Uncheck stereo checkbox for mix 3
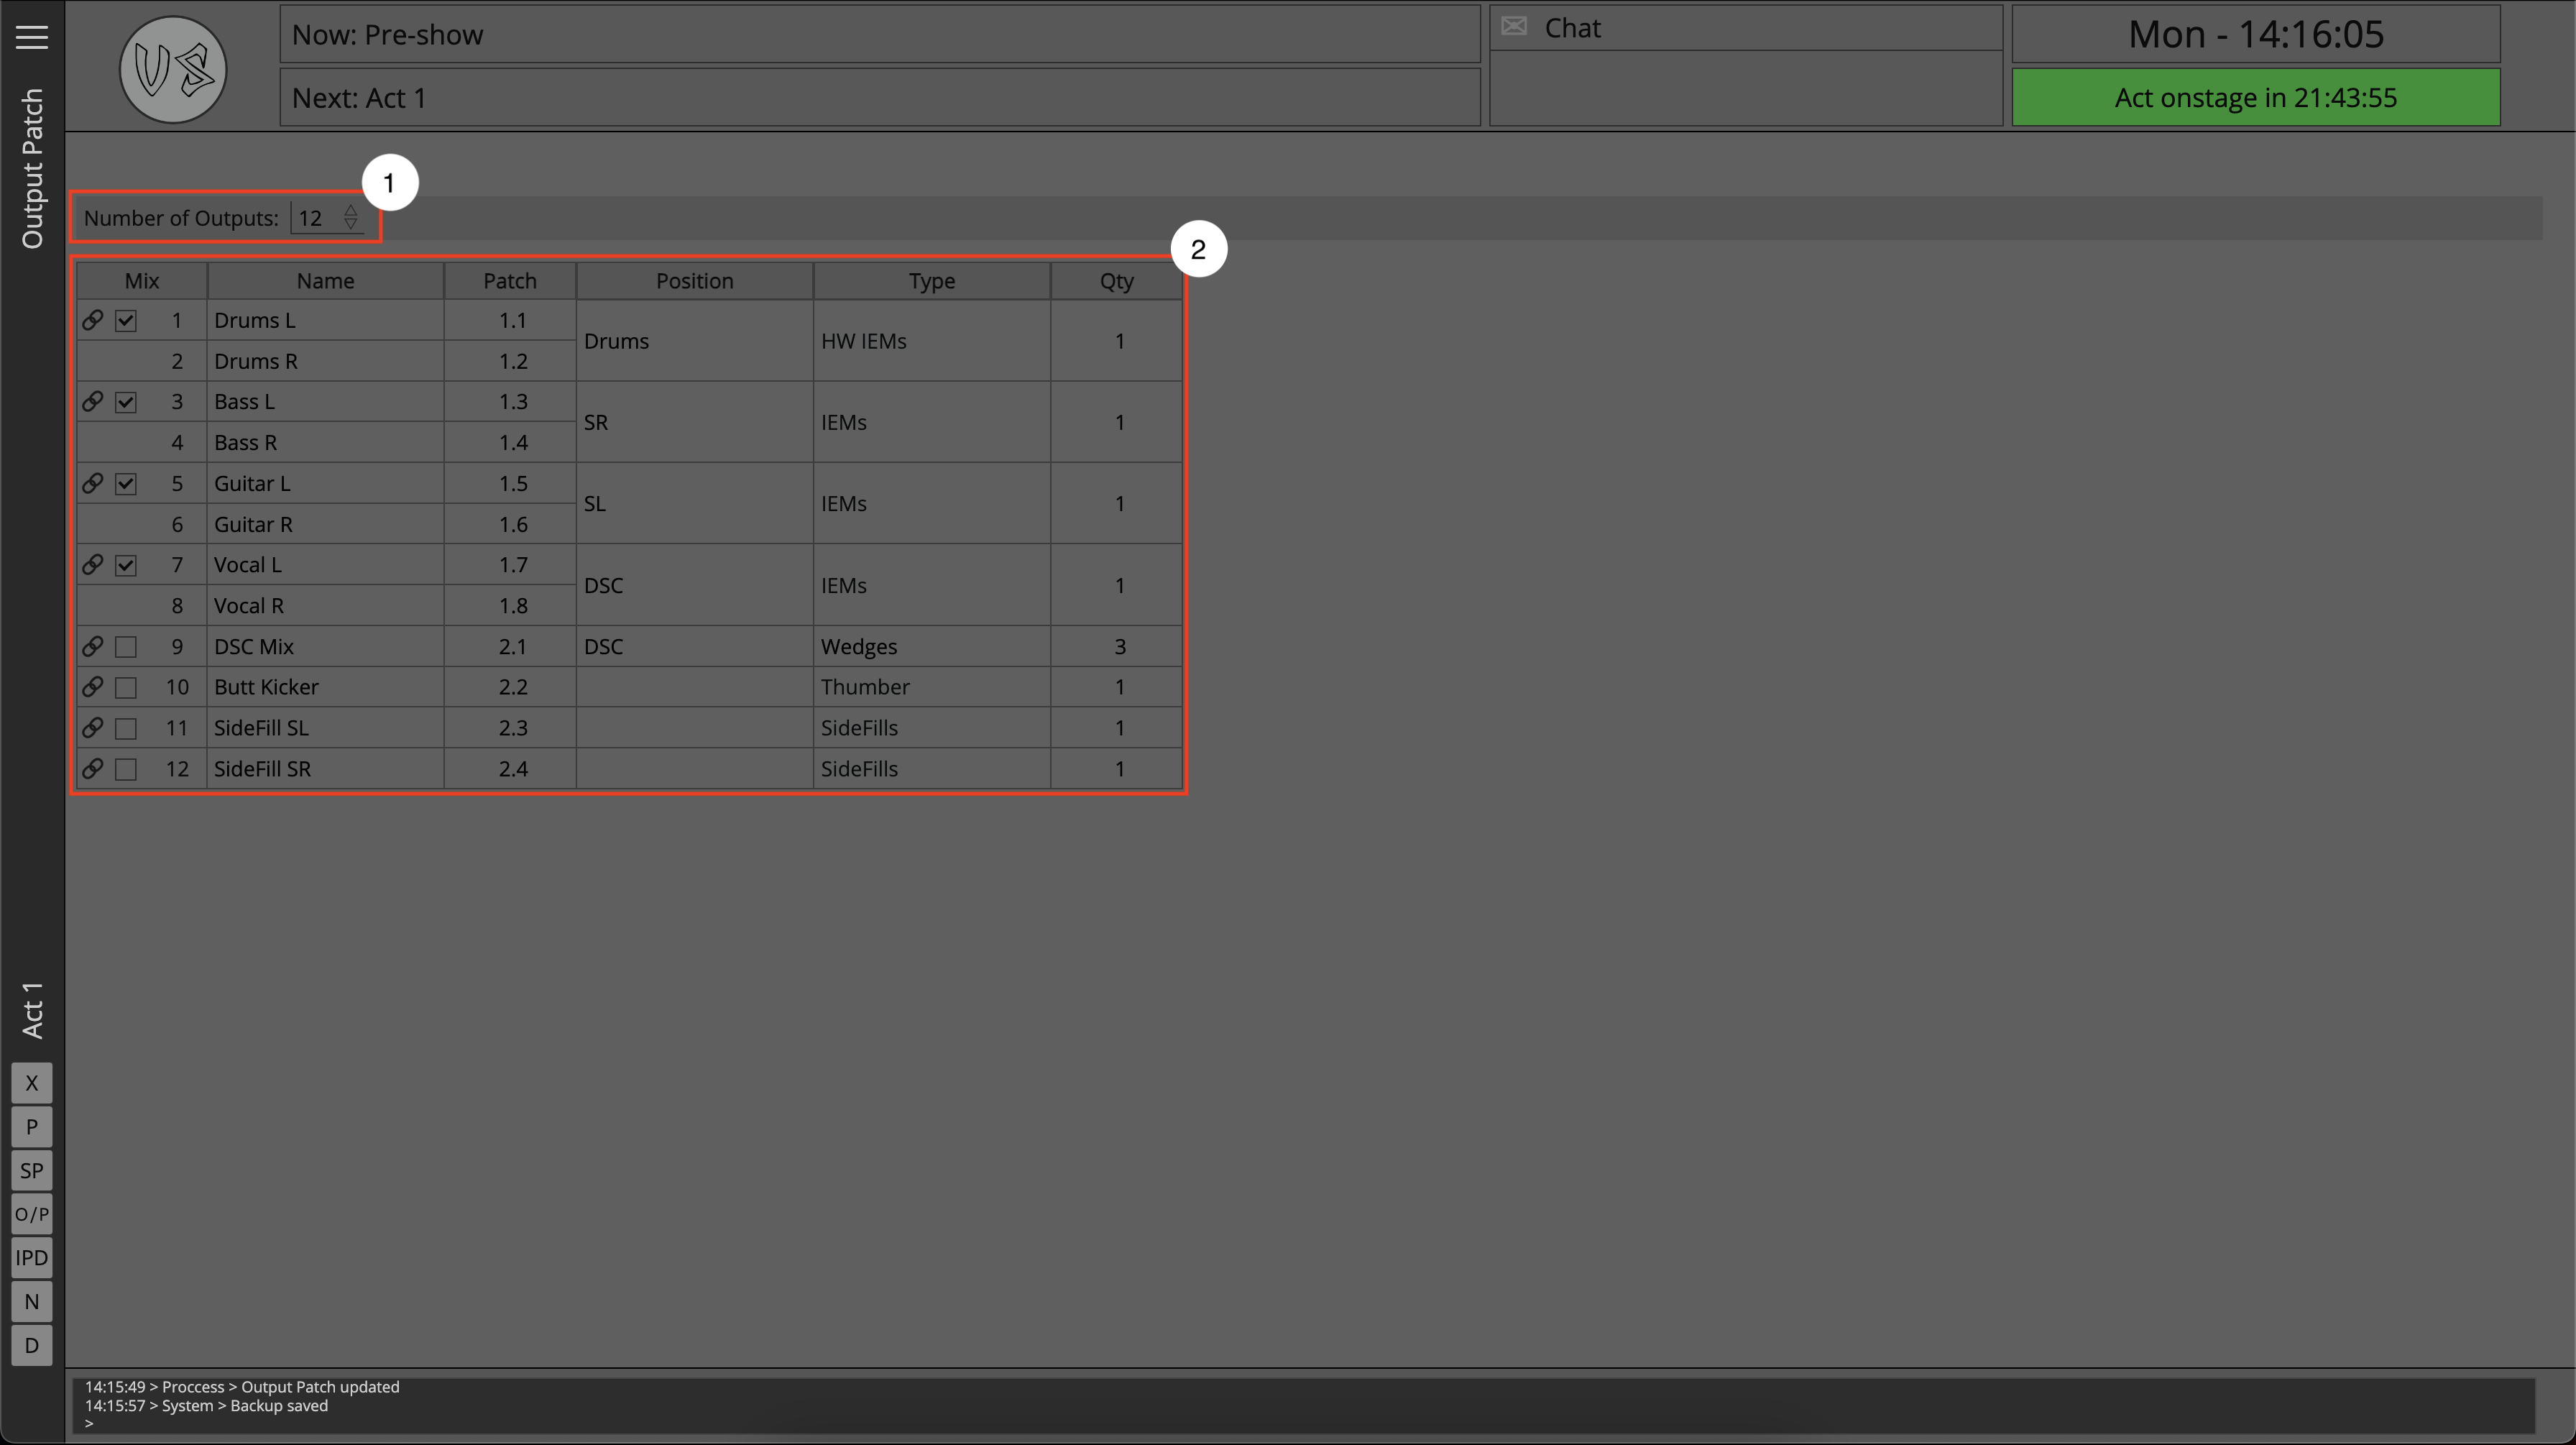Image resolution: width=2576 pixels, height=1445 pixels. tap(126, 402)
